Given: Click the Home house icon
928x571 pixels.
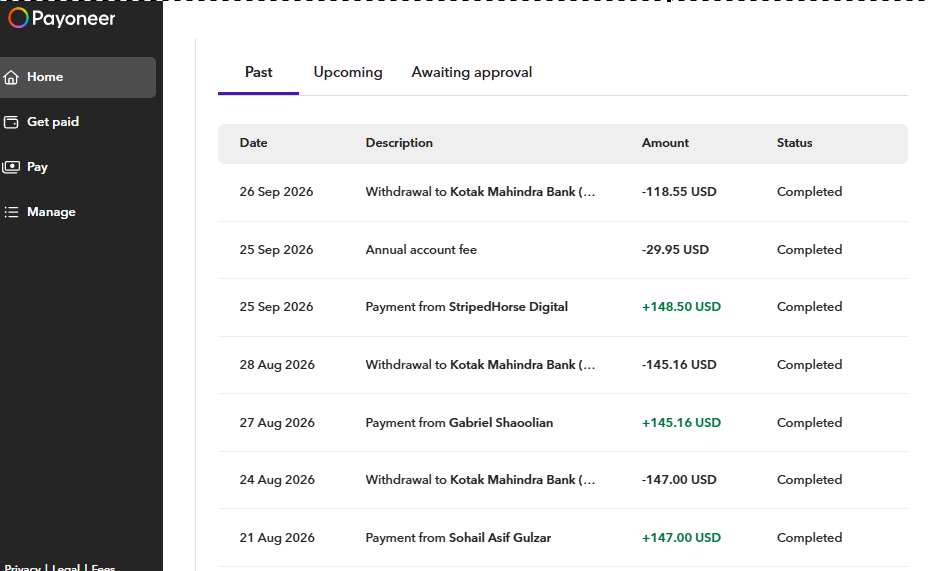Looking at the screenshot, I should [11, 77].
